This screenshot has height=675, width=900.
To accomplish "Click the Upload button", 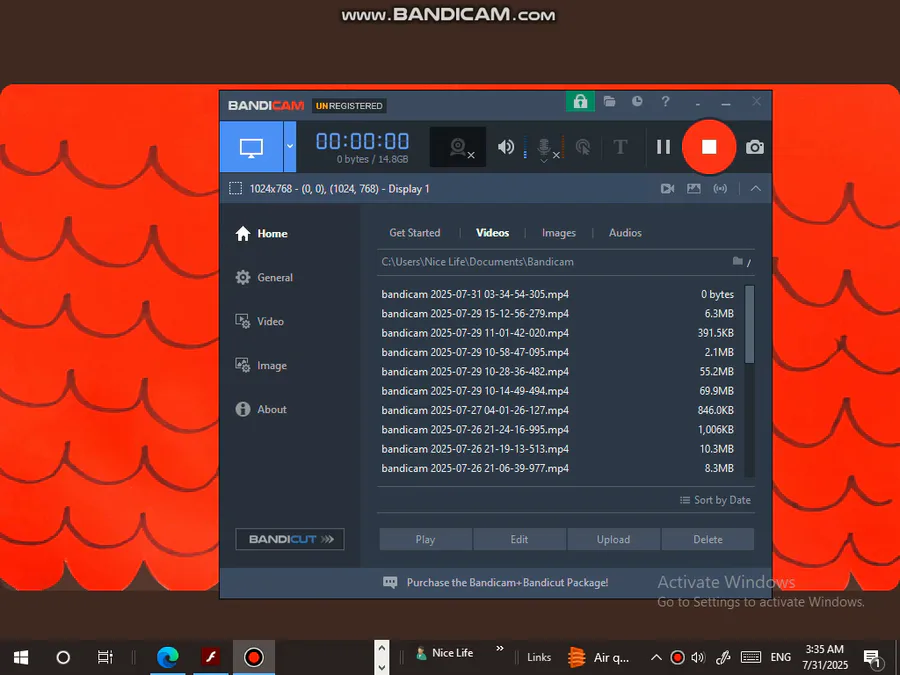I will pyautogui.click(x=614, y=540).
